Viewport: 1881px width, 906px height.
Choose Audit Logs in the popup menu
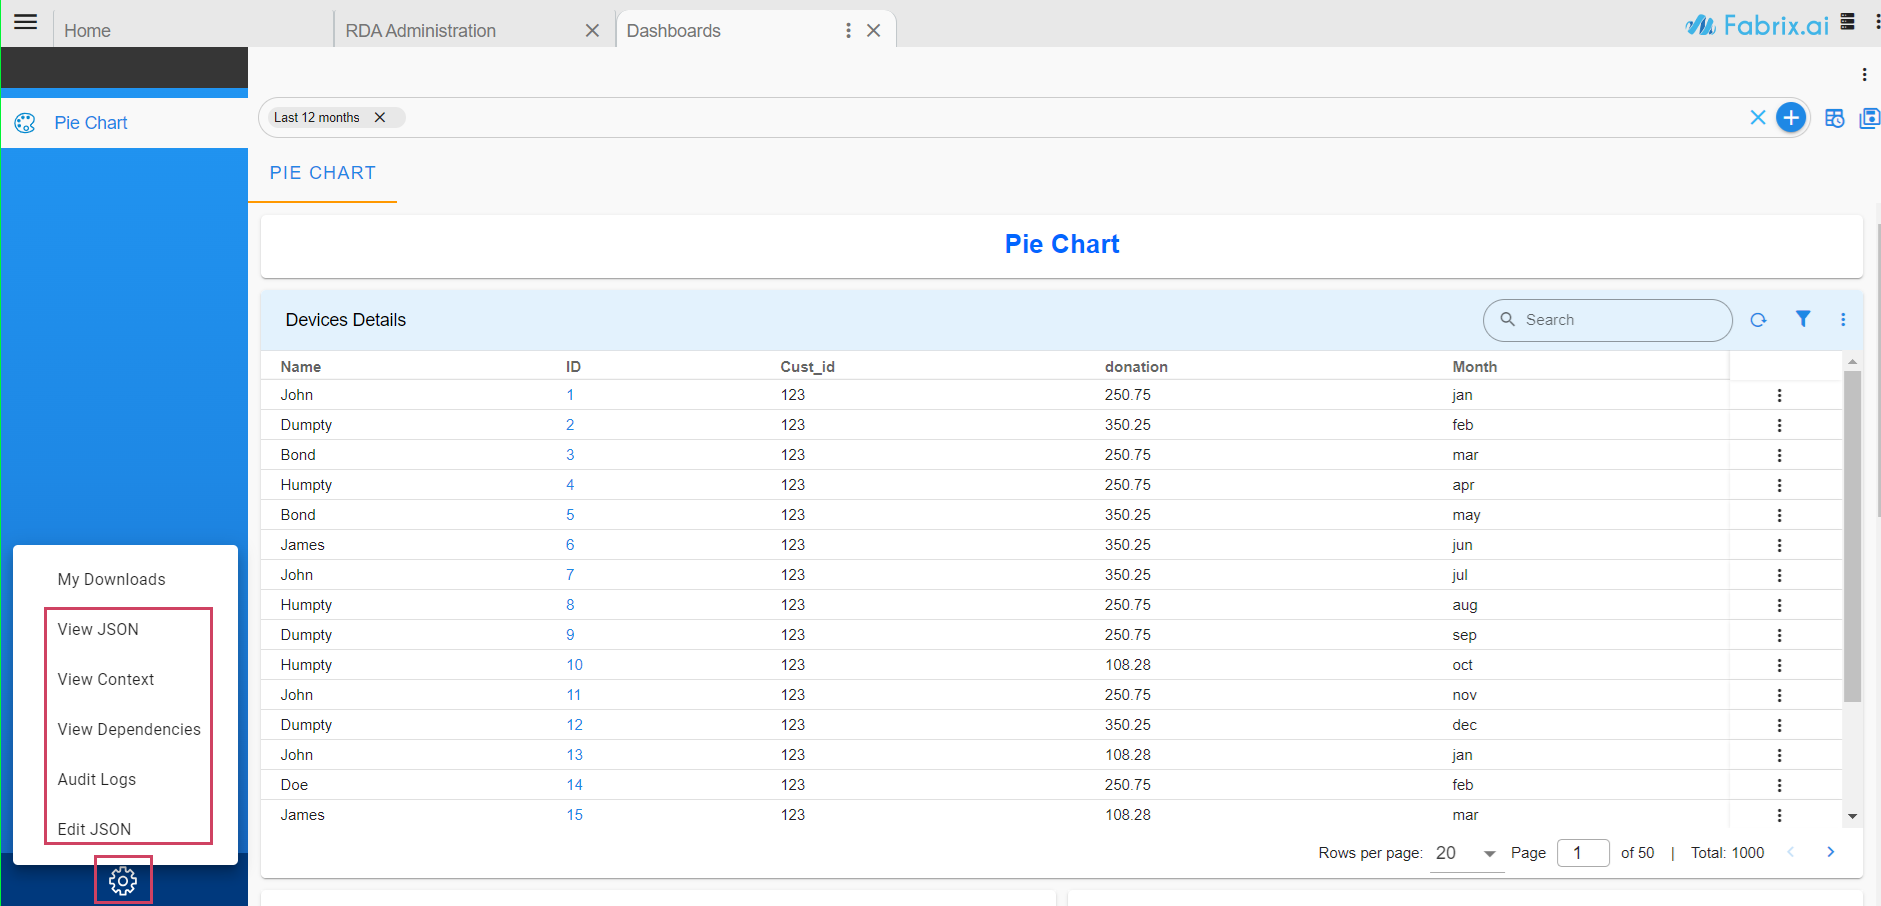(x=97, y=779)
